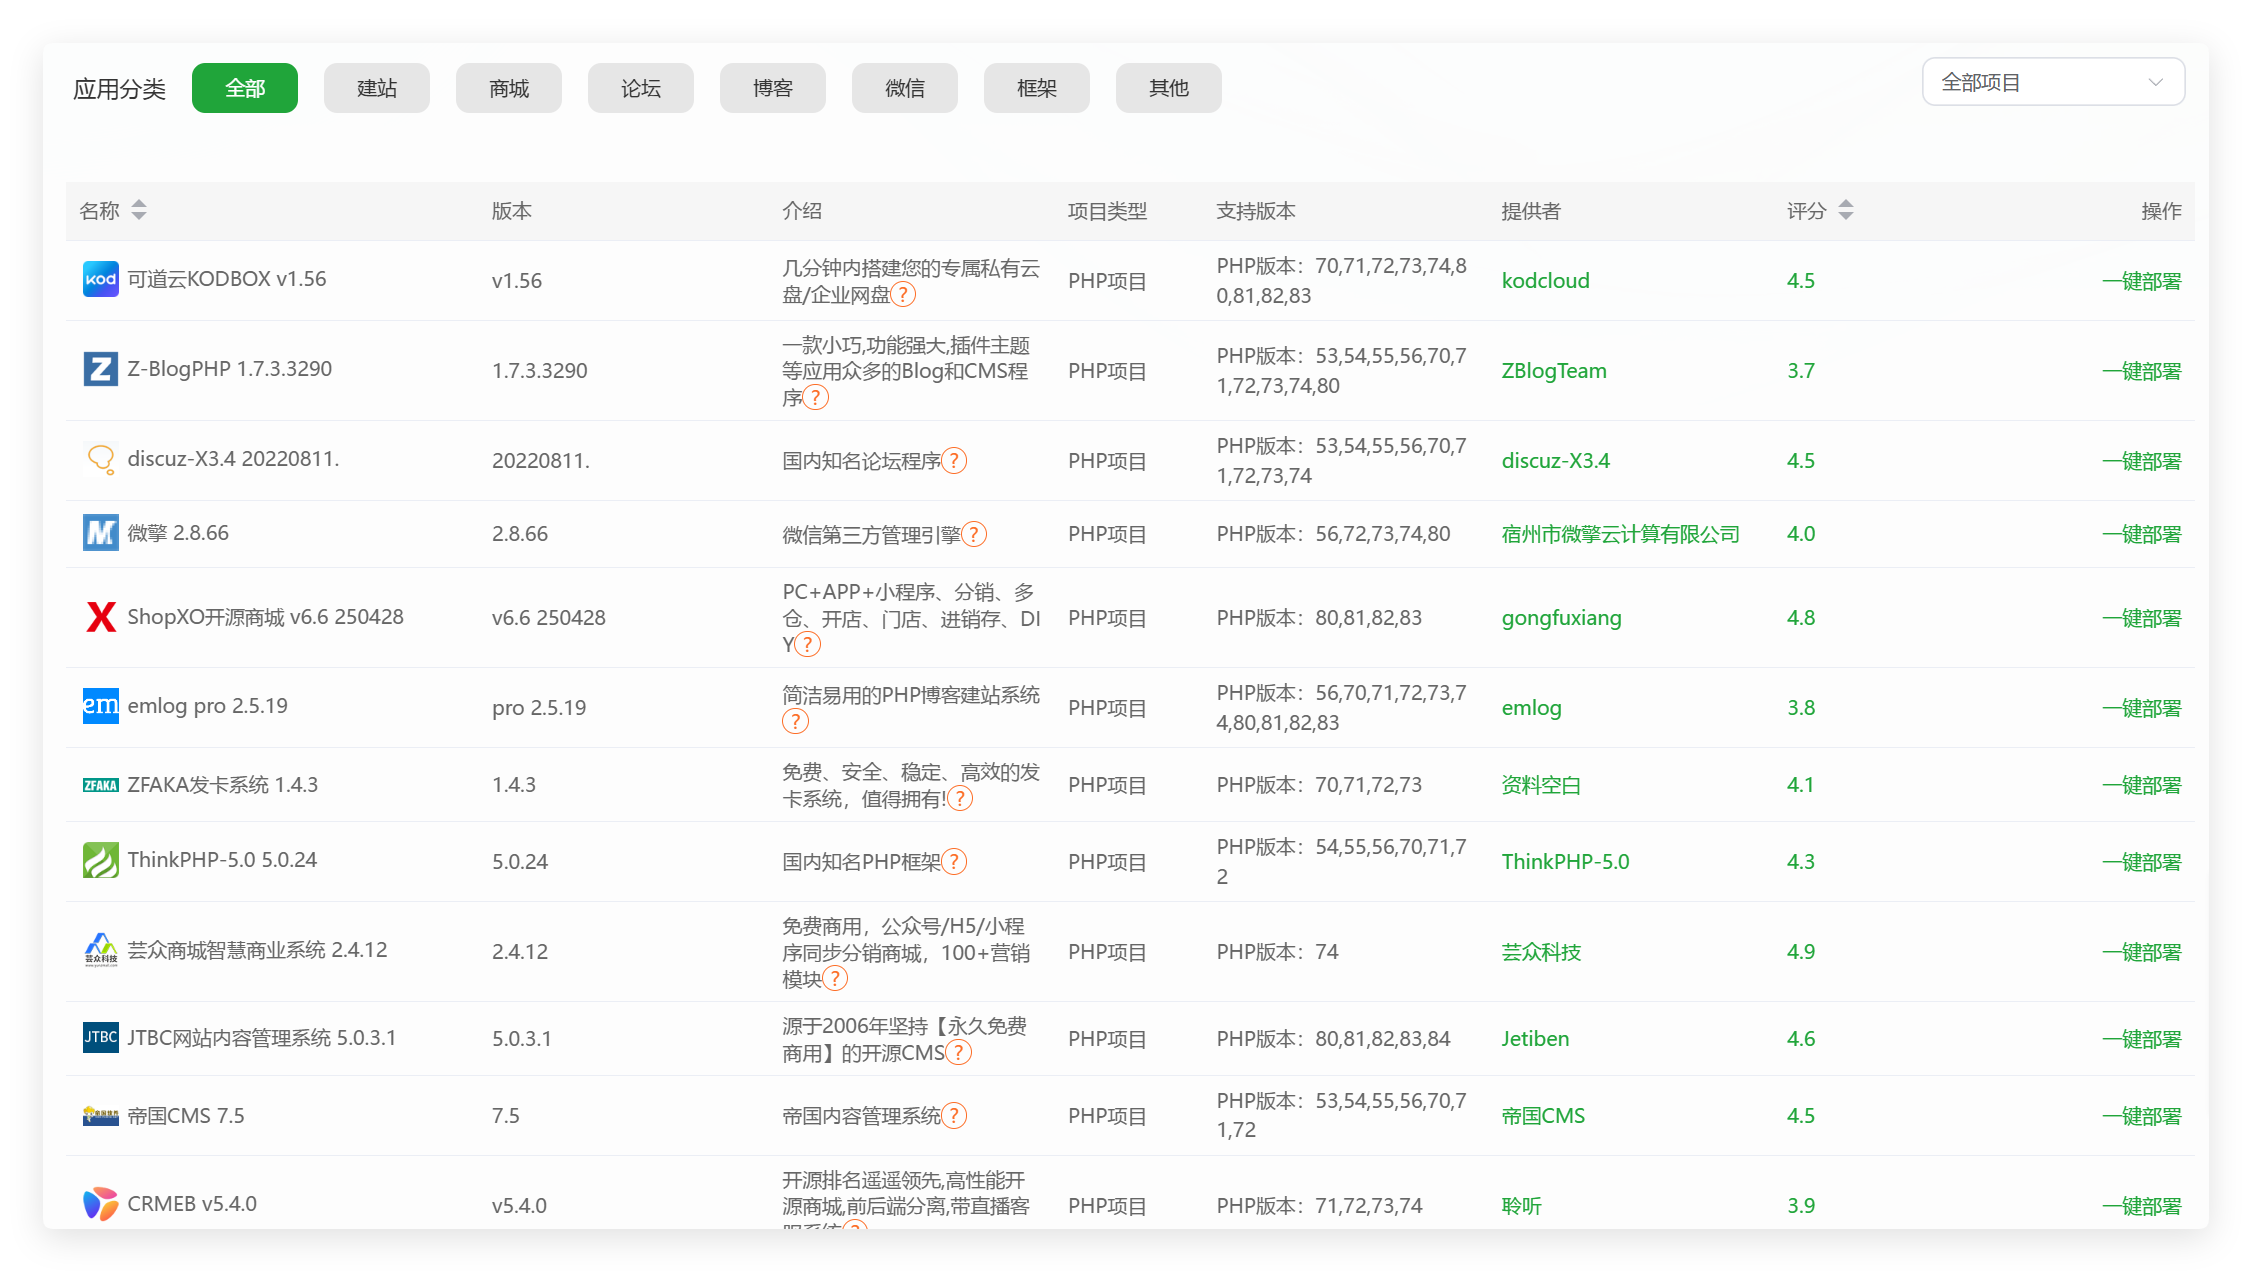
Task: Click the discuz-X3.4 speech bubble icon
Action: point(100,459)
